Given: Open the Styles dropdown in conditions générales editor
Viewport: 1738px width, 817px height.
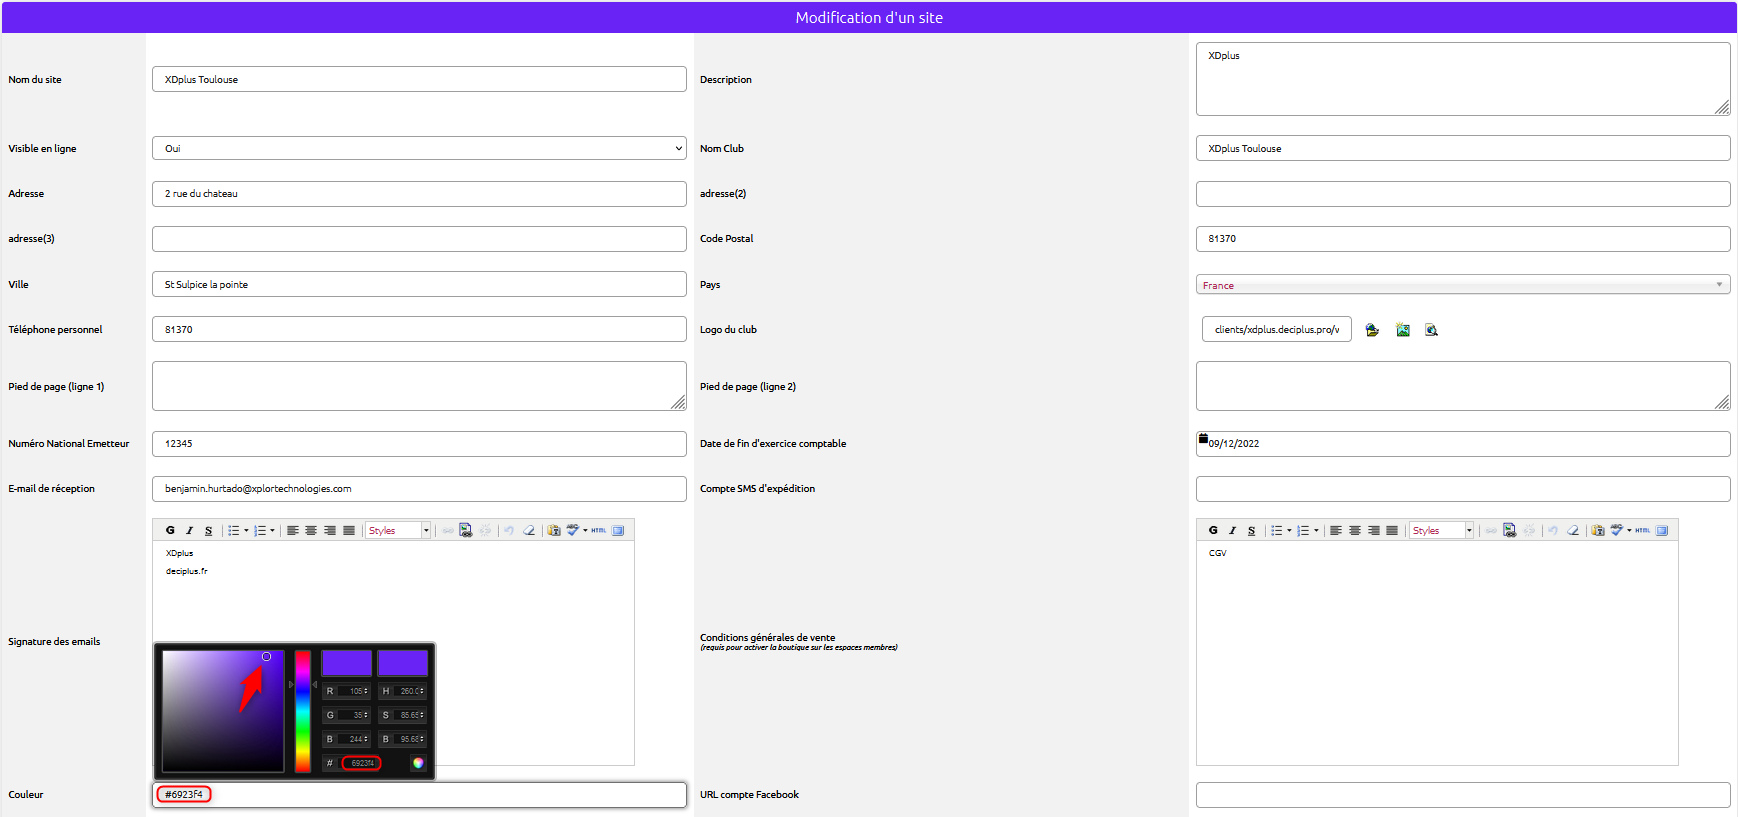Looking at the screenshot, I should [1441, 531].
